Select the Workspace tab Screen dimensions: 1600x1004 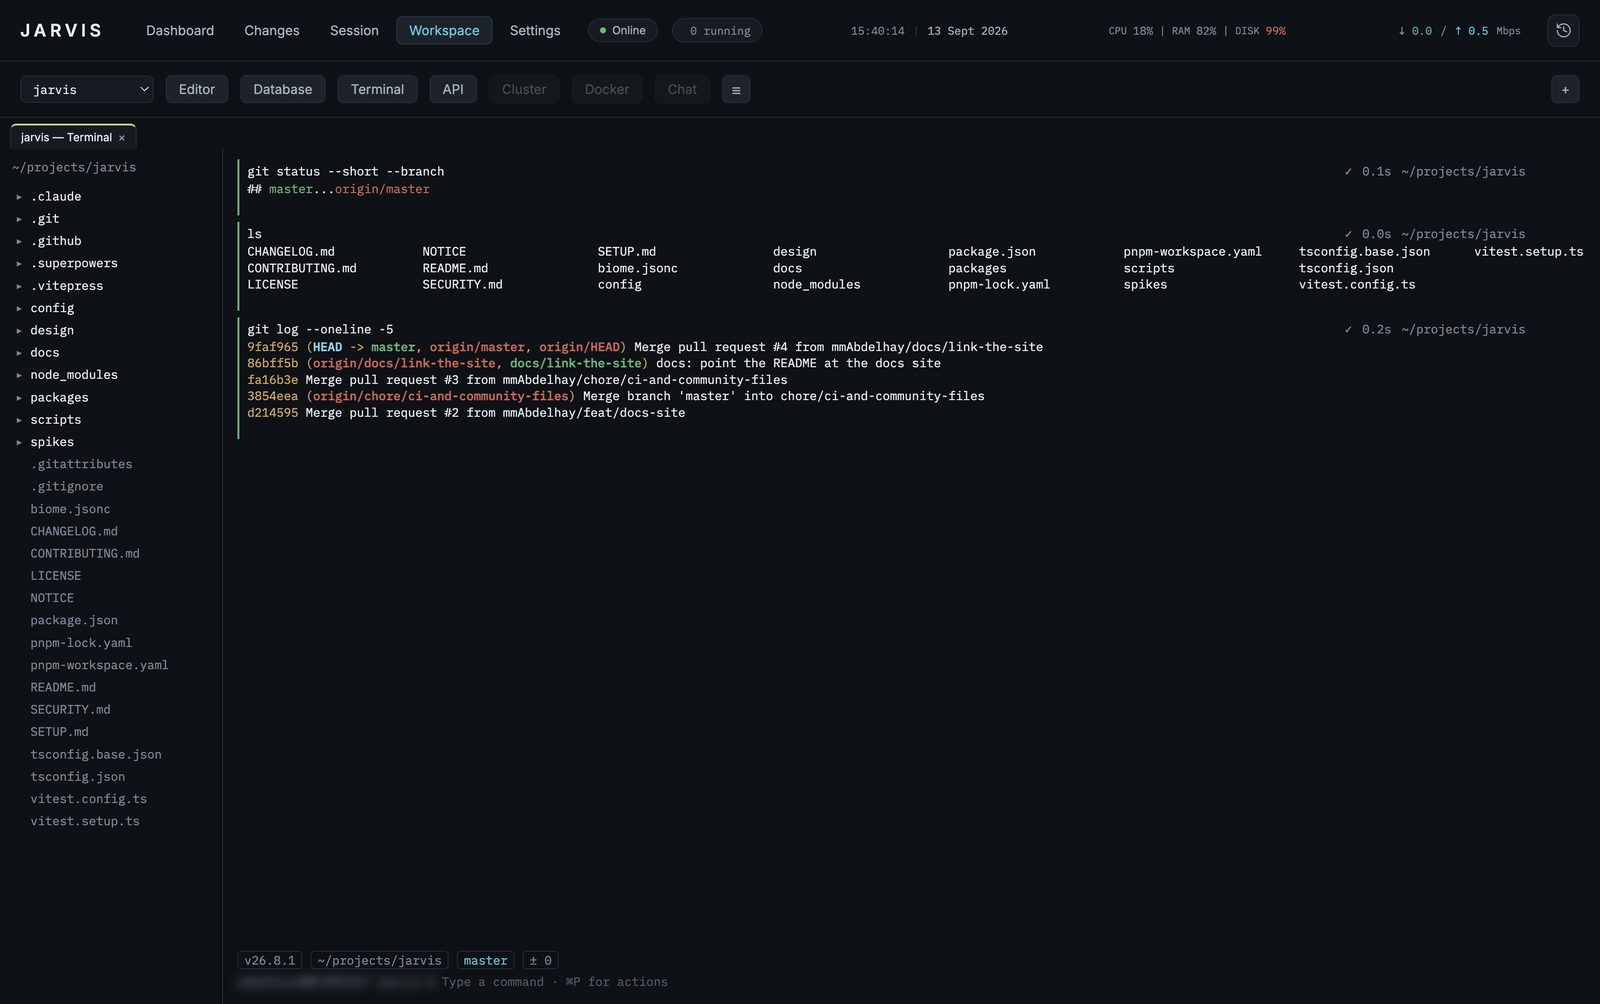pos(444,31)
